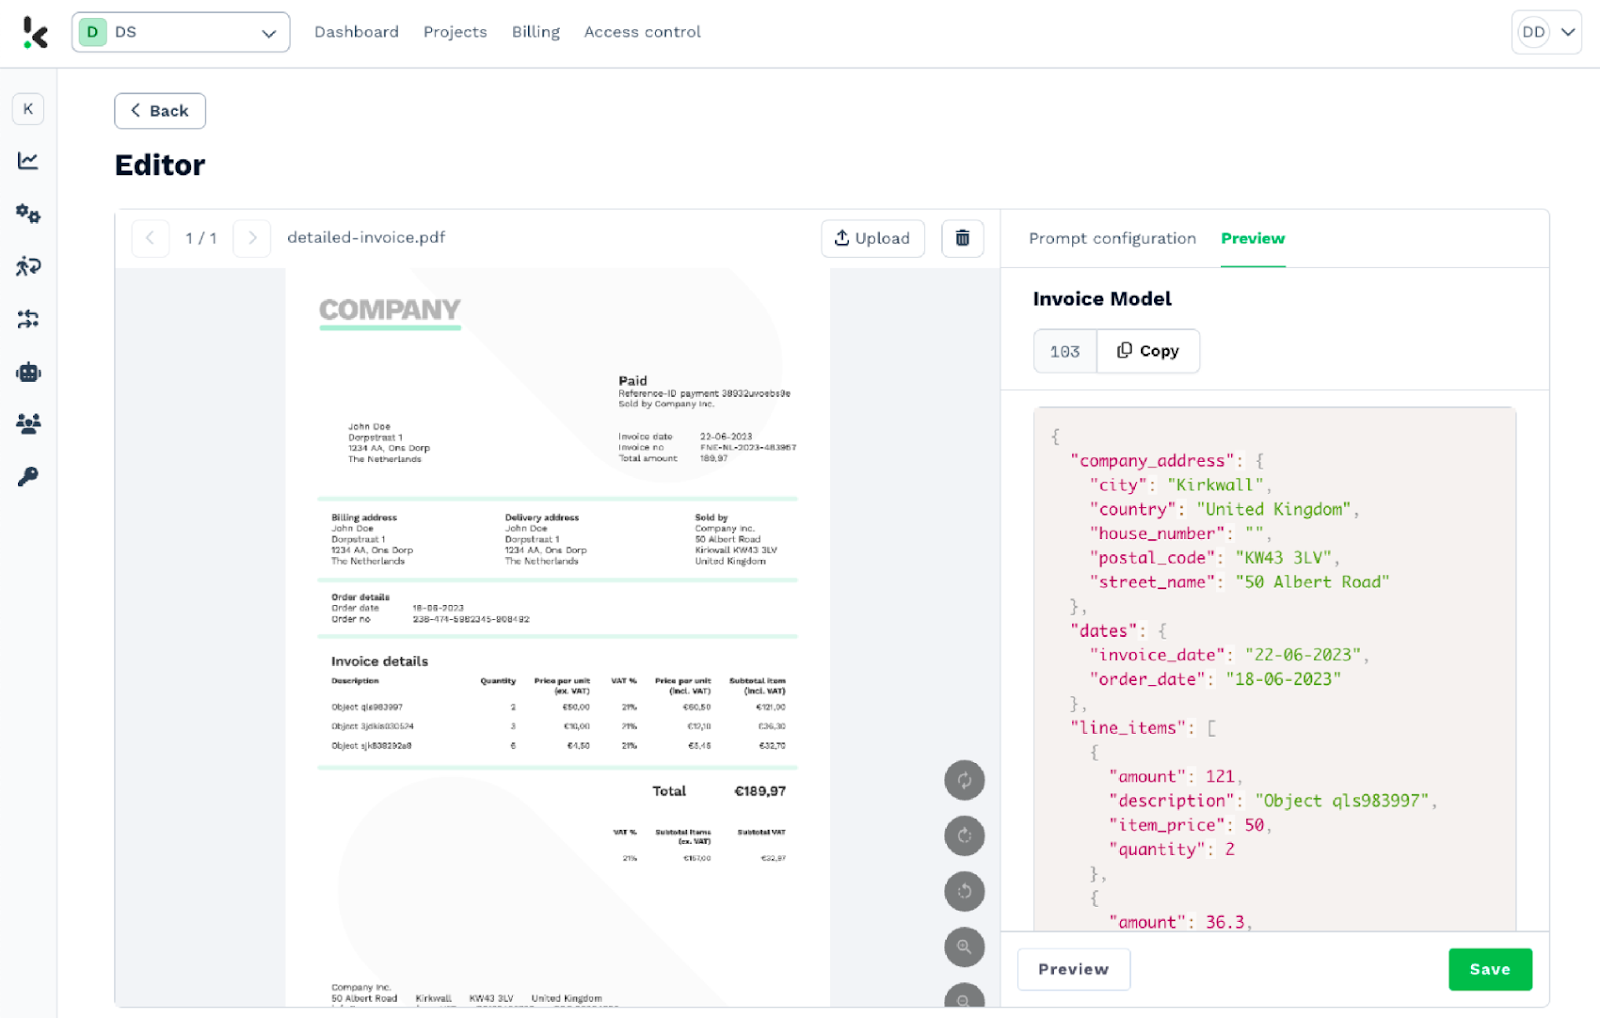The width and height of the screenshot is (1600, 1018).
Task: Reset the document view with the refresh icon
Action: click(964, 780)
